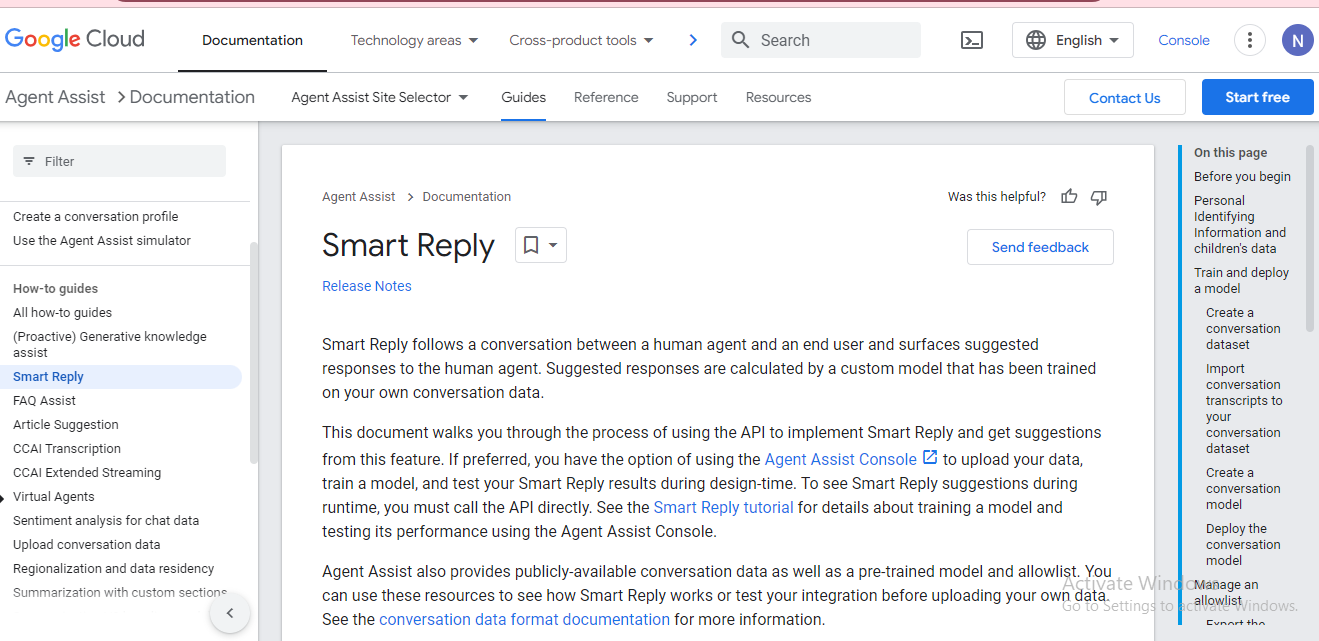Click the search magnifier icon

pyautogui.click(x=740, y=40)
